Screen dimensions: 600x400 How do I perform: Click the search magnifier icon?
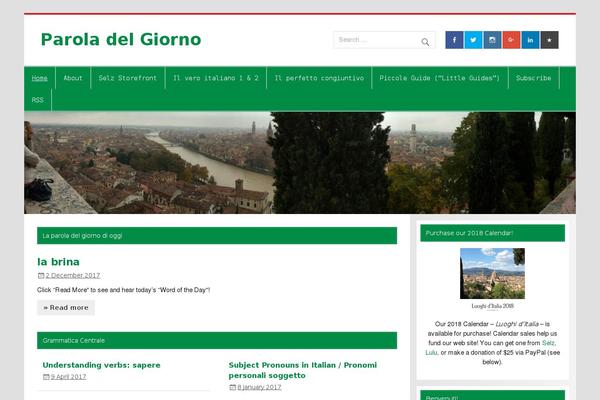[x=425, y=42]
